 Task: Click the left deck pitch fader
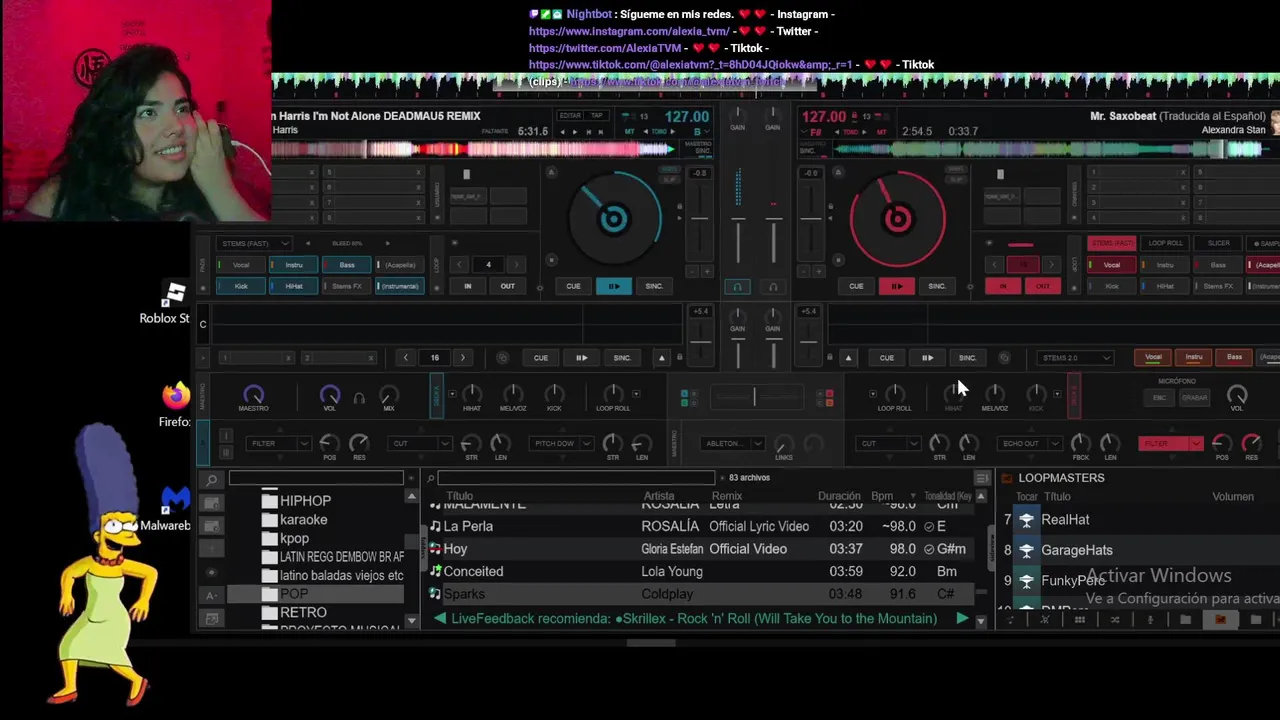700,218
